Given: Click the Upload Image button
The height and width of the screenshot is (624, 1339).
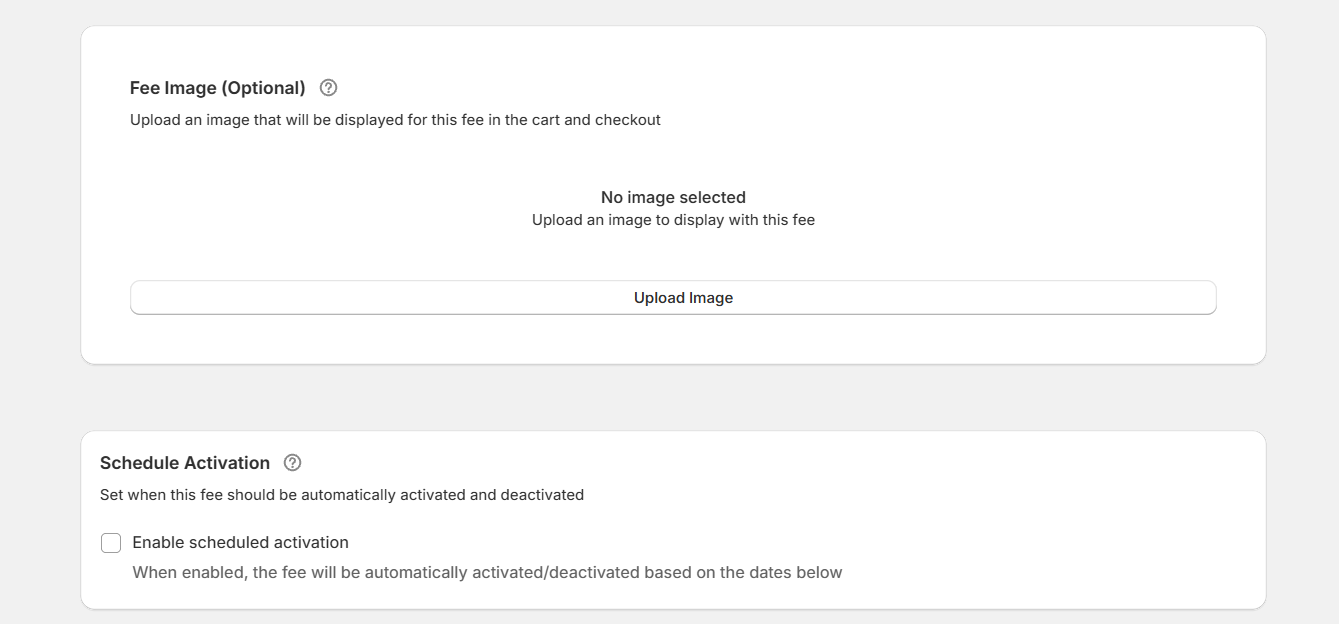Looking at the screenshot, I should [x=672, y=297].
